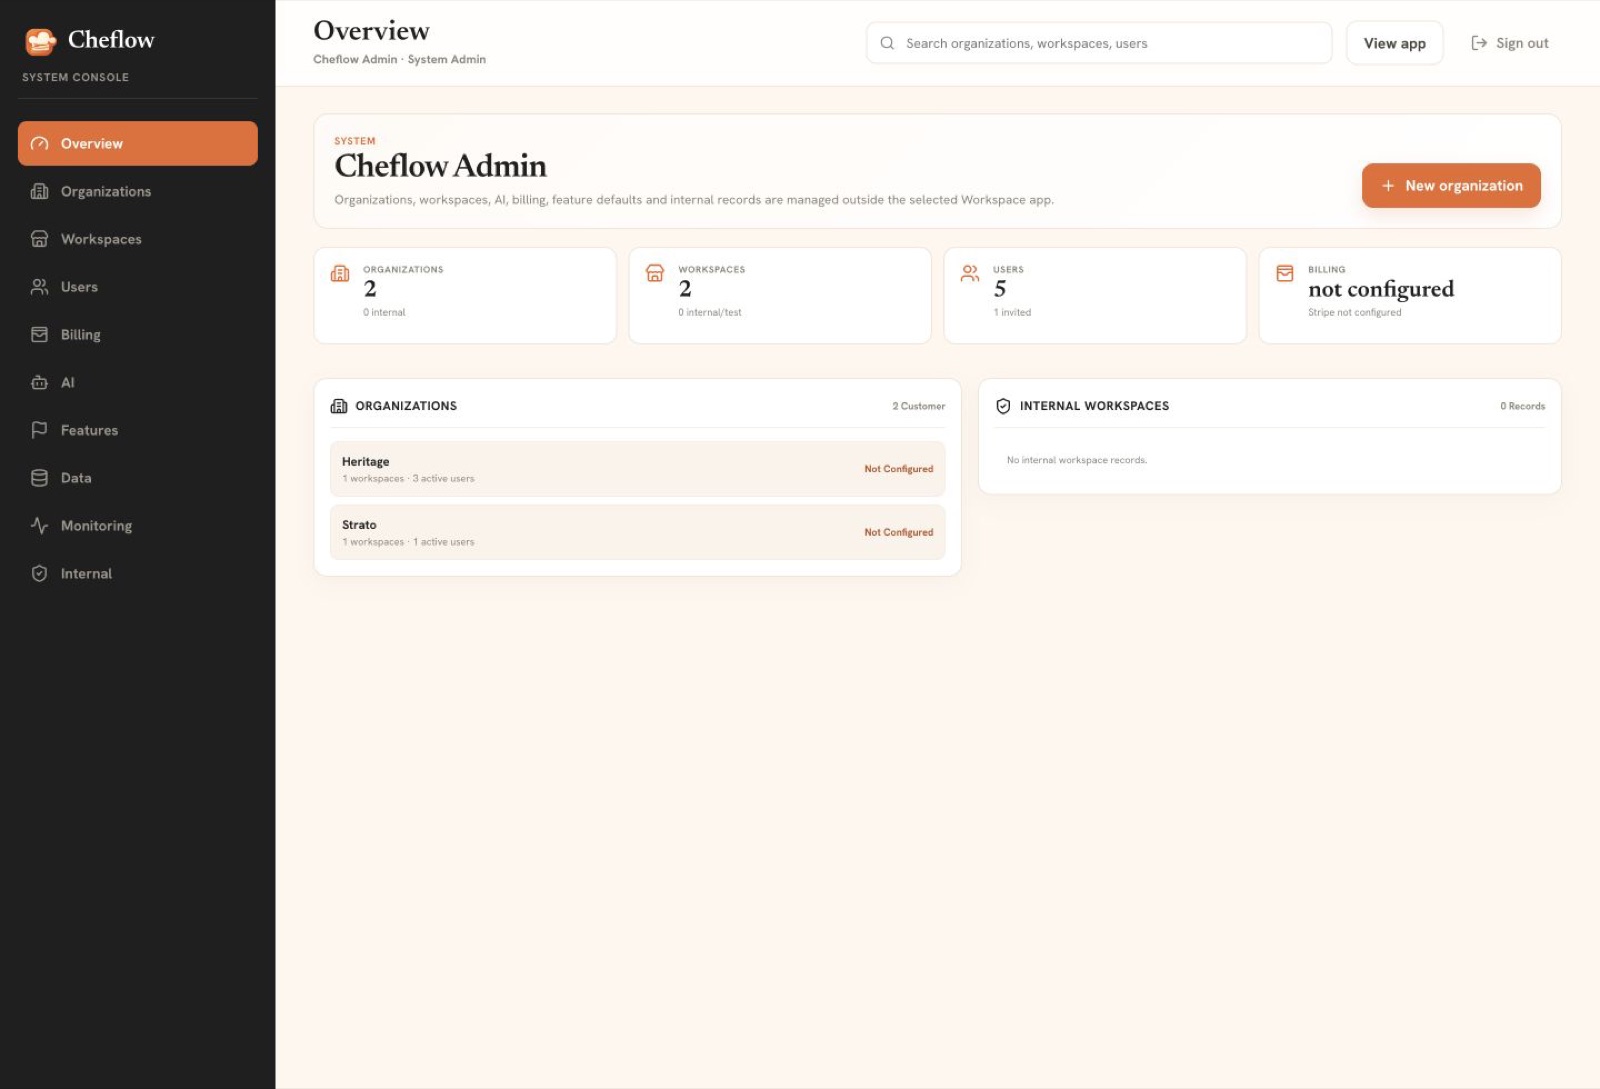The height and width of the screenshot is (1089, 1600).
Task: Click the 'SYSTEM CONSOLE' sidebar label
Action: (75, 77)
